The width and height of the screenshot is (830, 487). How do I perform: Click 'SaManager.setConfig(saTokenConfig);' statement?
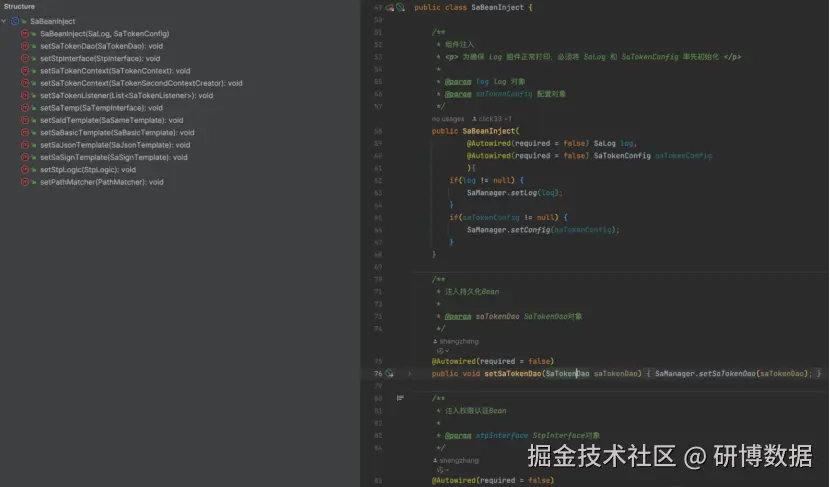pyautogui.click(x=543, y=230)
